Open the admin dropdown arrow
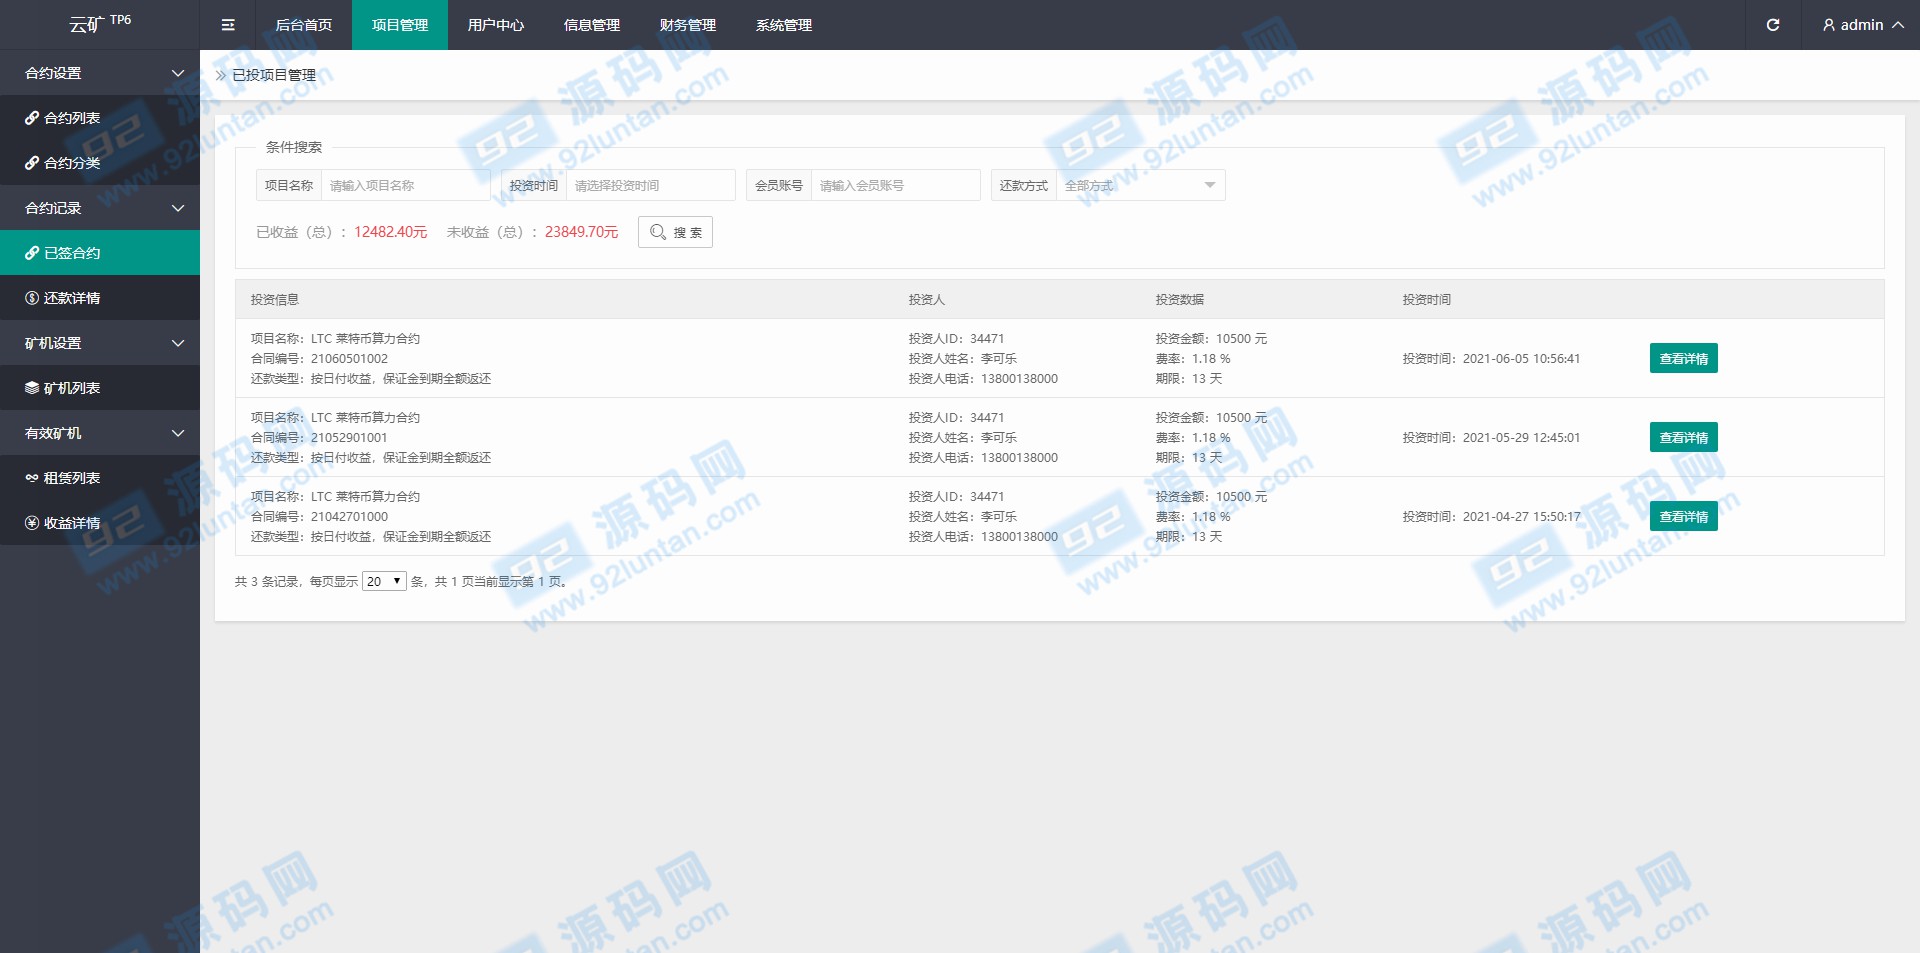Screen dimensions: 1920x953 [x=1897, y=25]
